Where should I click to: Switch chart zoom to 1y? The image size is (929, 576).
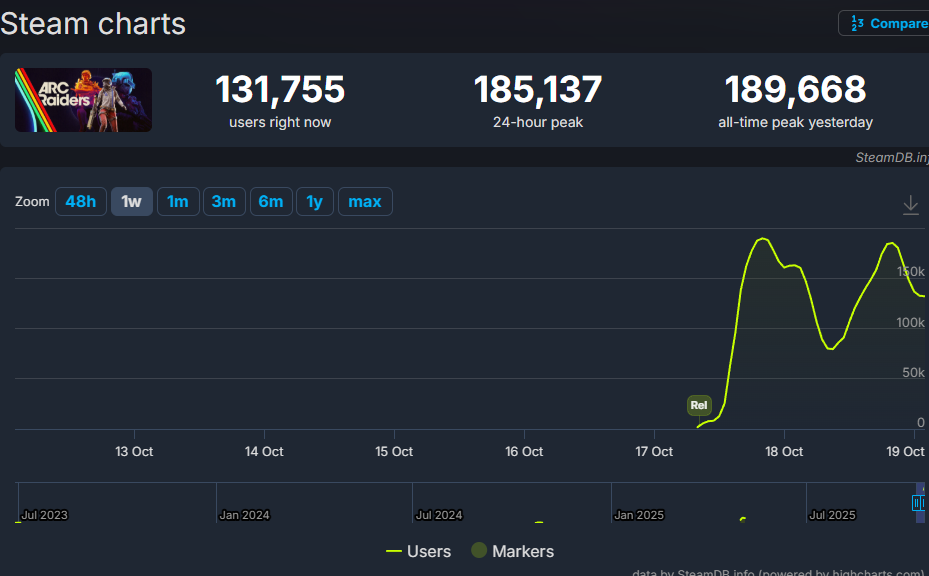[x=315, y=201]
